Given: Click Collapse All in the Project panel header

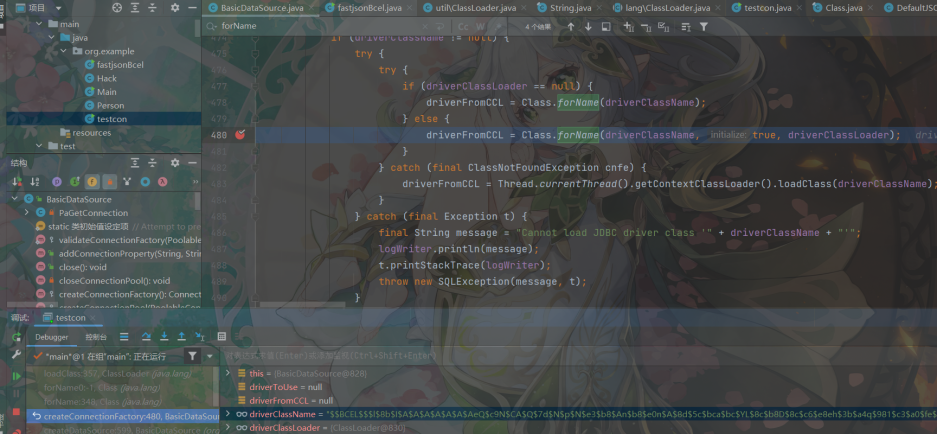Looking at the screenshot, I should pyautogui.click(x=154, y=8).
